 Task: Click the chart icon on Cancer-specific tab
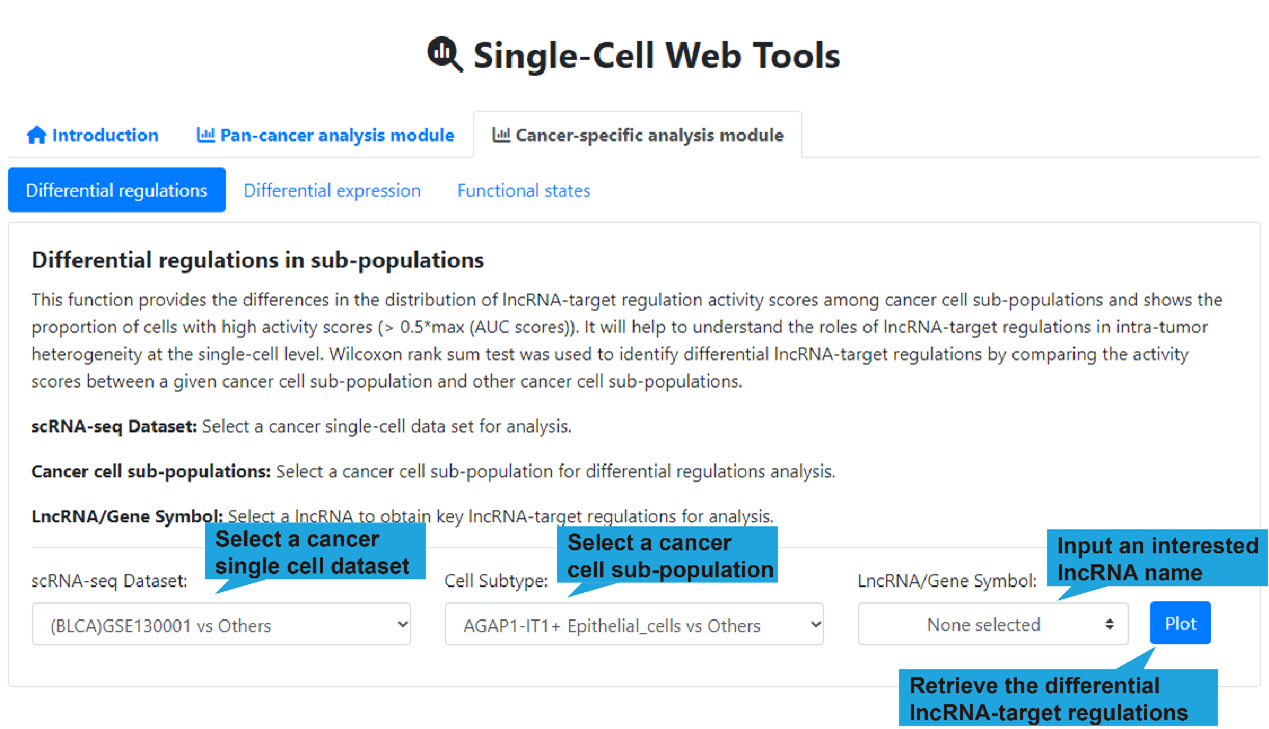click(502, 135)
